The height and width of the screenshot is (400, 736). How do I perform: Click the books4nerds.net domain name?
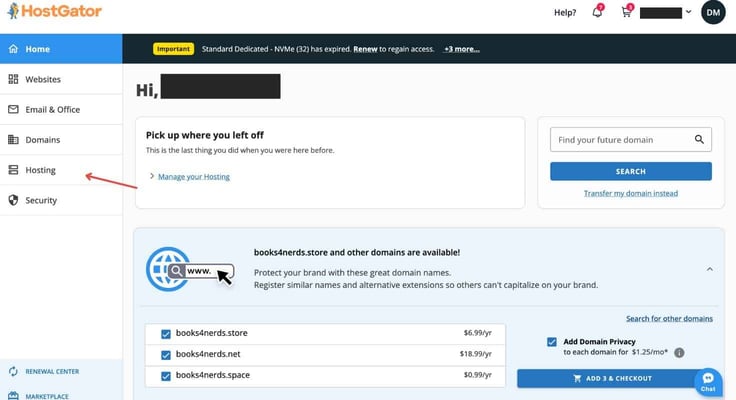coord(208,354)
